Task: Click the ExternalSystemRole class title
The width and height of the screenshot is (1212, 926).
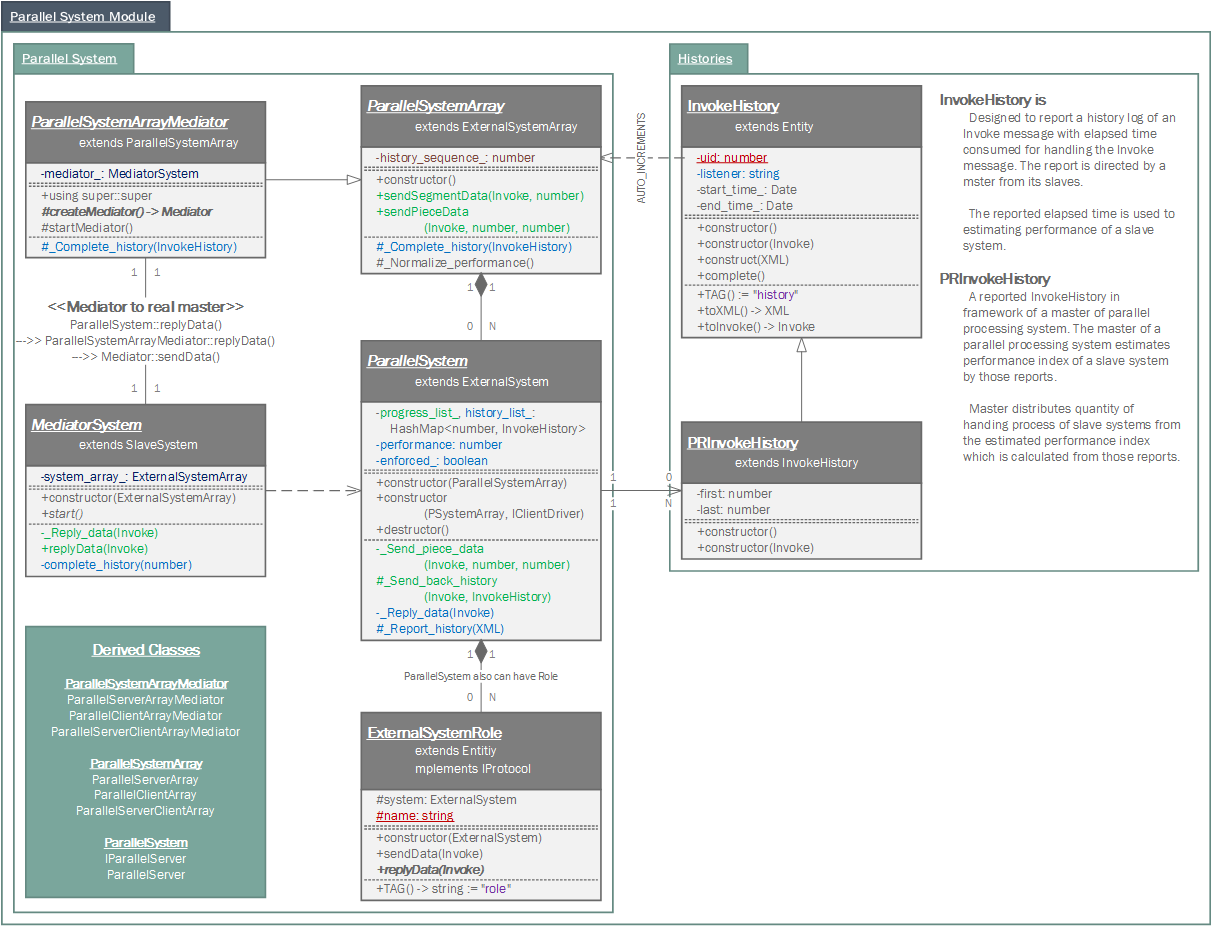Action: [435, 733]
